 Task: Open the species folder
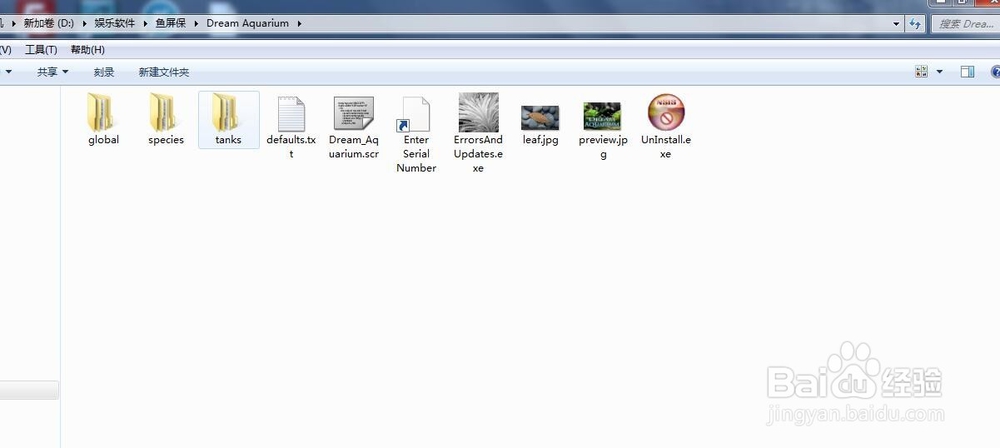click(165, 119)
